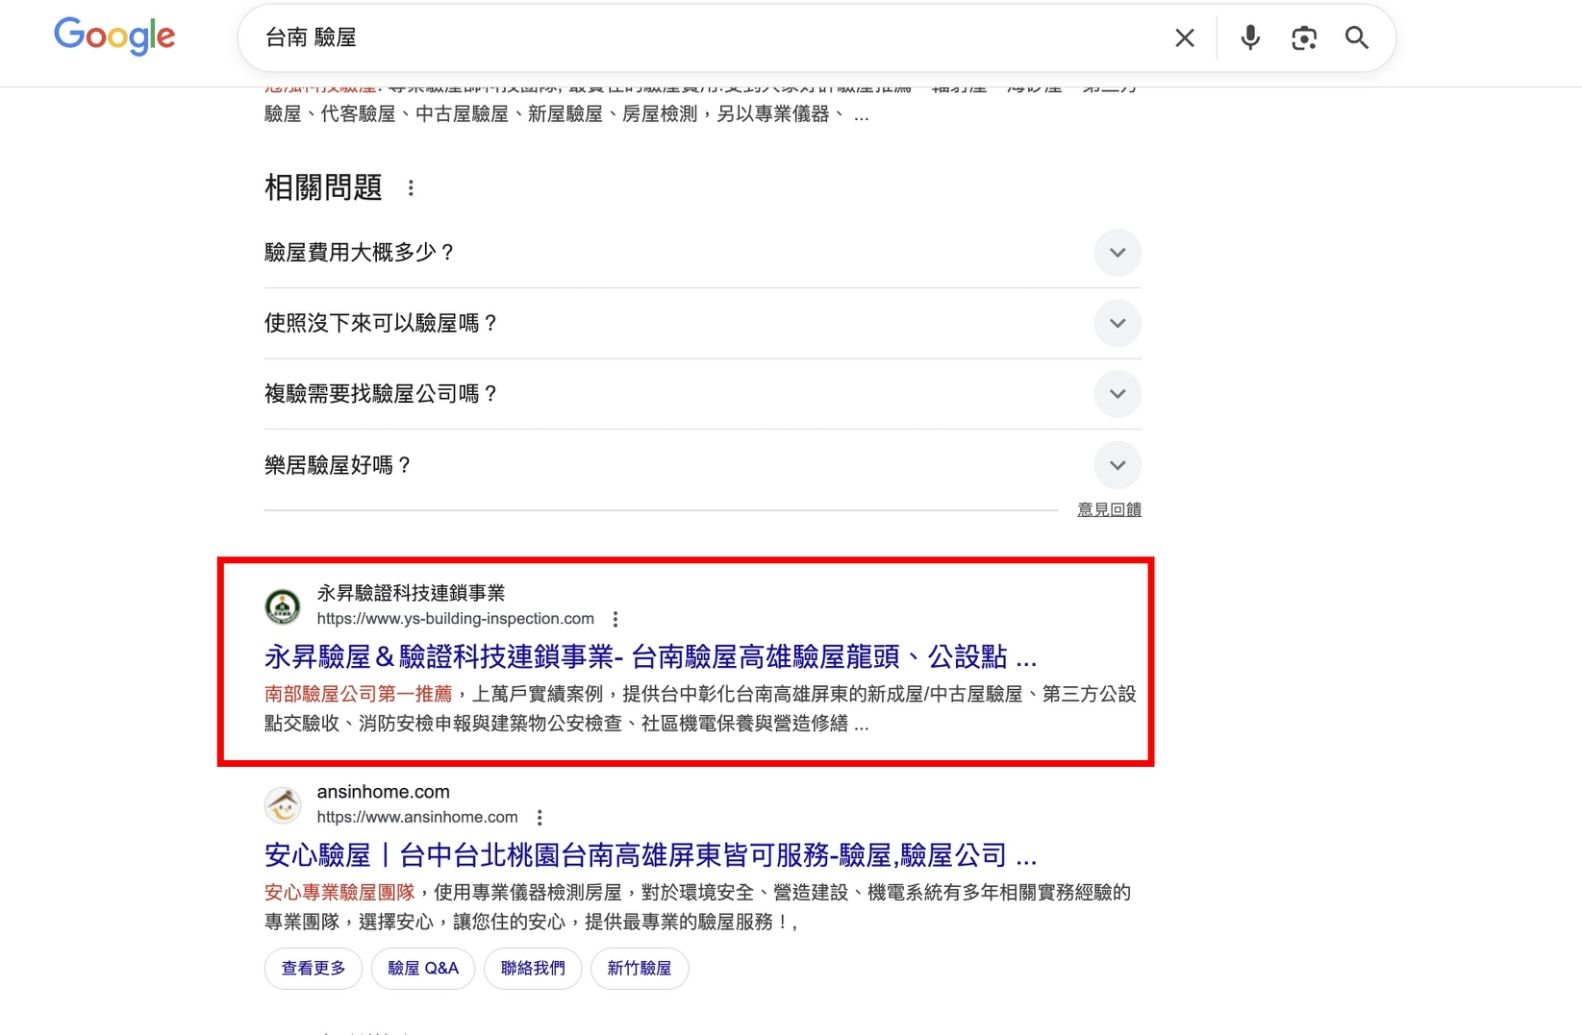Viewport: 1582px width, 1035px height.
Task: Click the 相關問題 section heading
Action: click(323, 188)
